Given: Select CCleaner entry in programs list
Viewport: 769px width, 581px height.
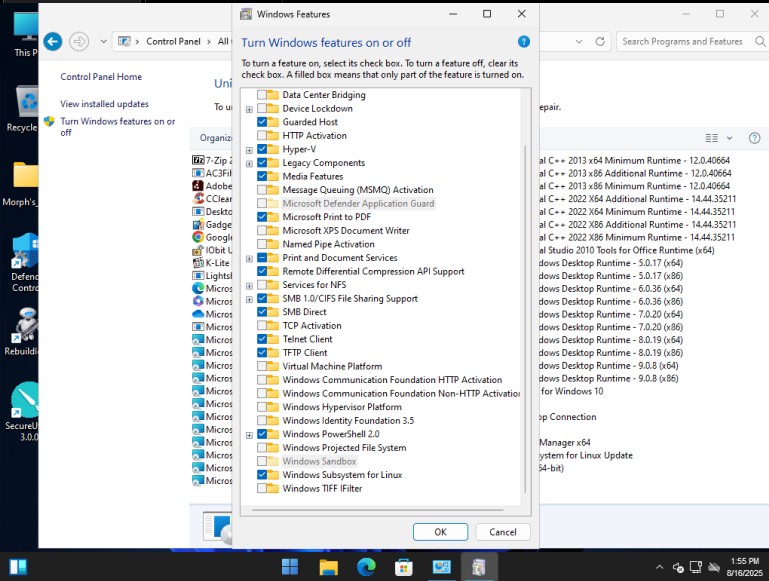Looking at the screenshot, I should tap(212, 199).
